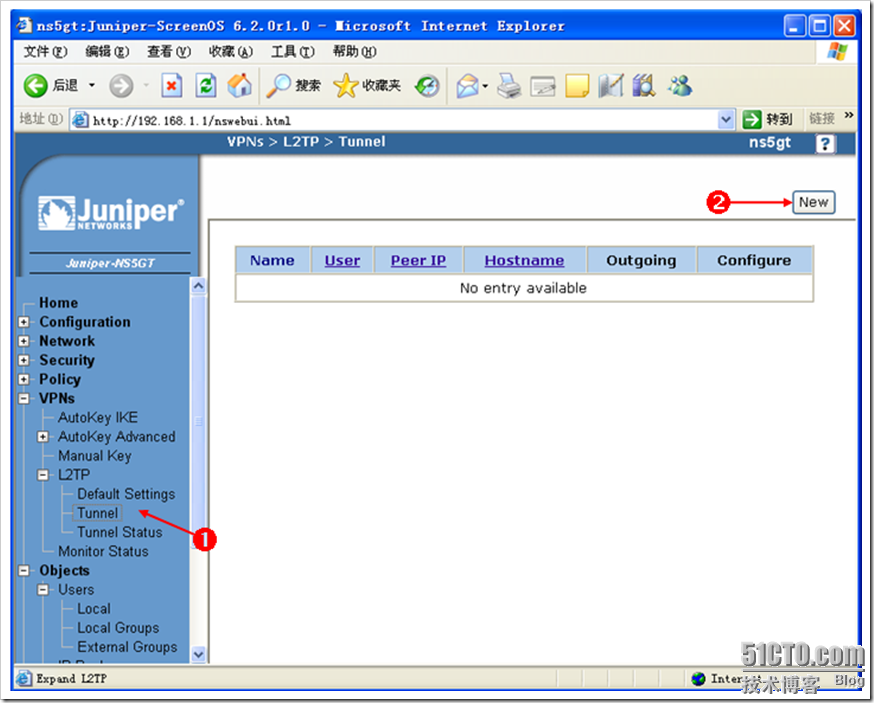Collapse the Objects tree node
The width and height of the screenshot is (874, 703).
pos(23,571)
